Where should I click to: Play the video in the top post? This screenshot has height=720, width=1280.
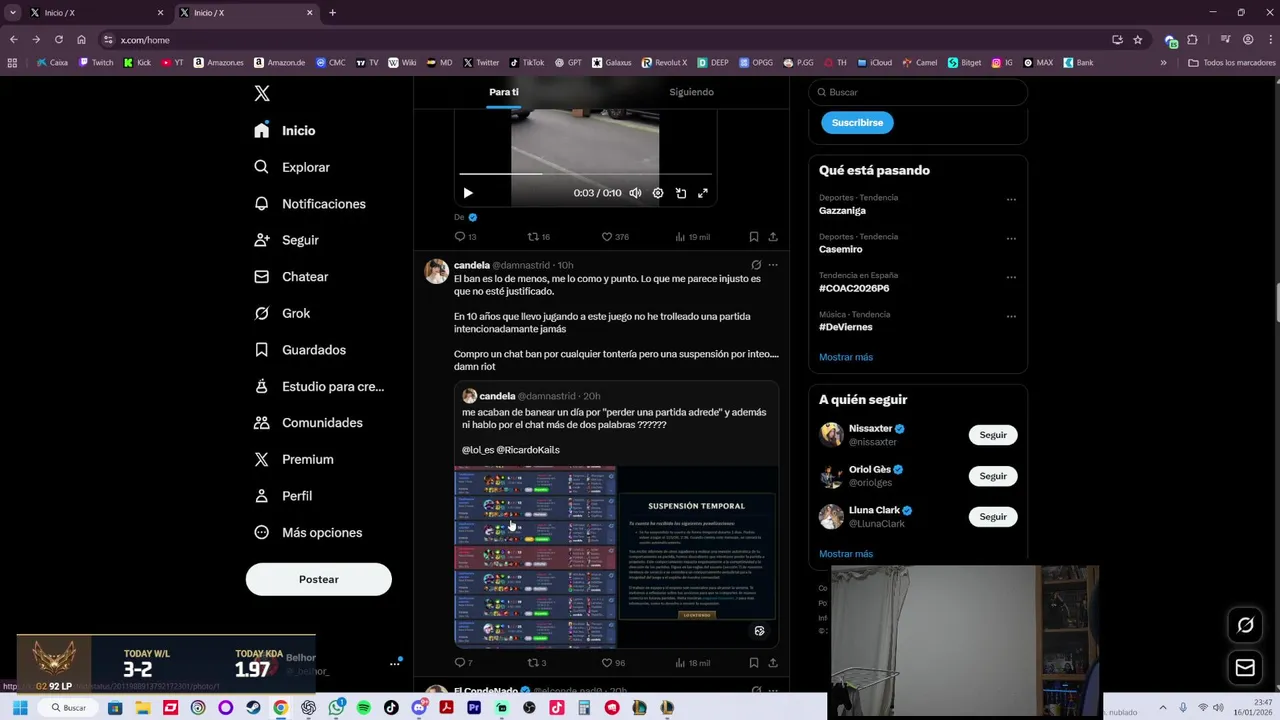tap(468, 193)
